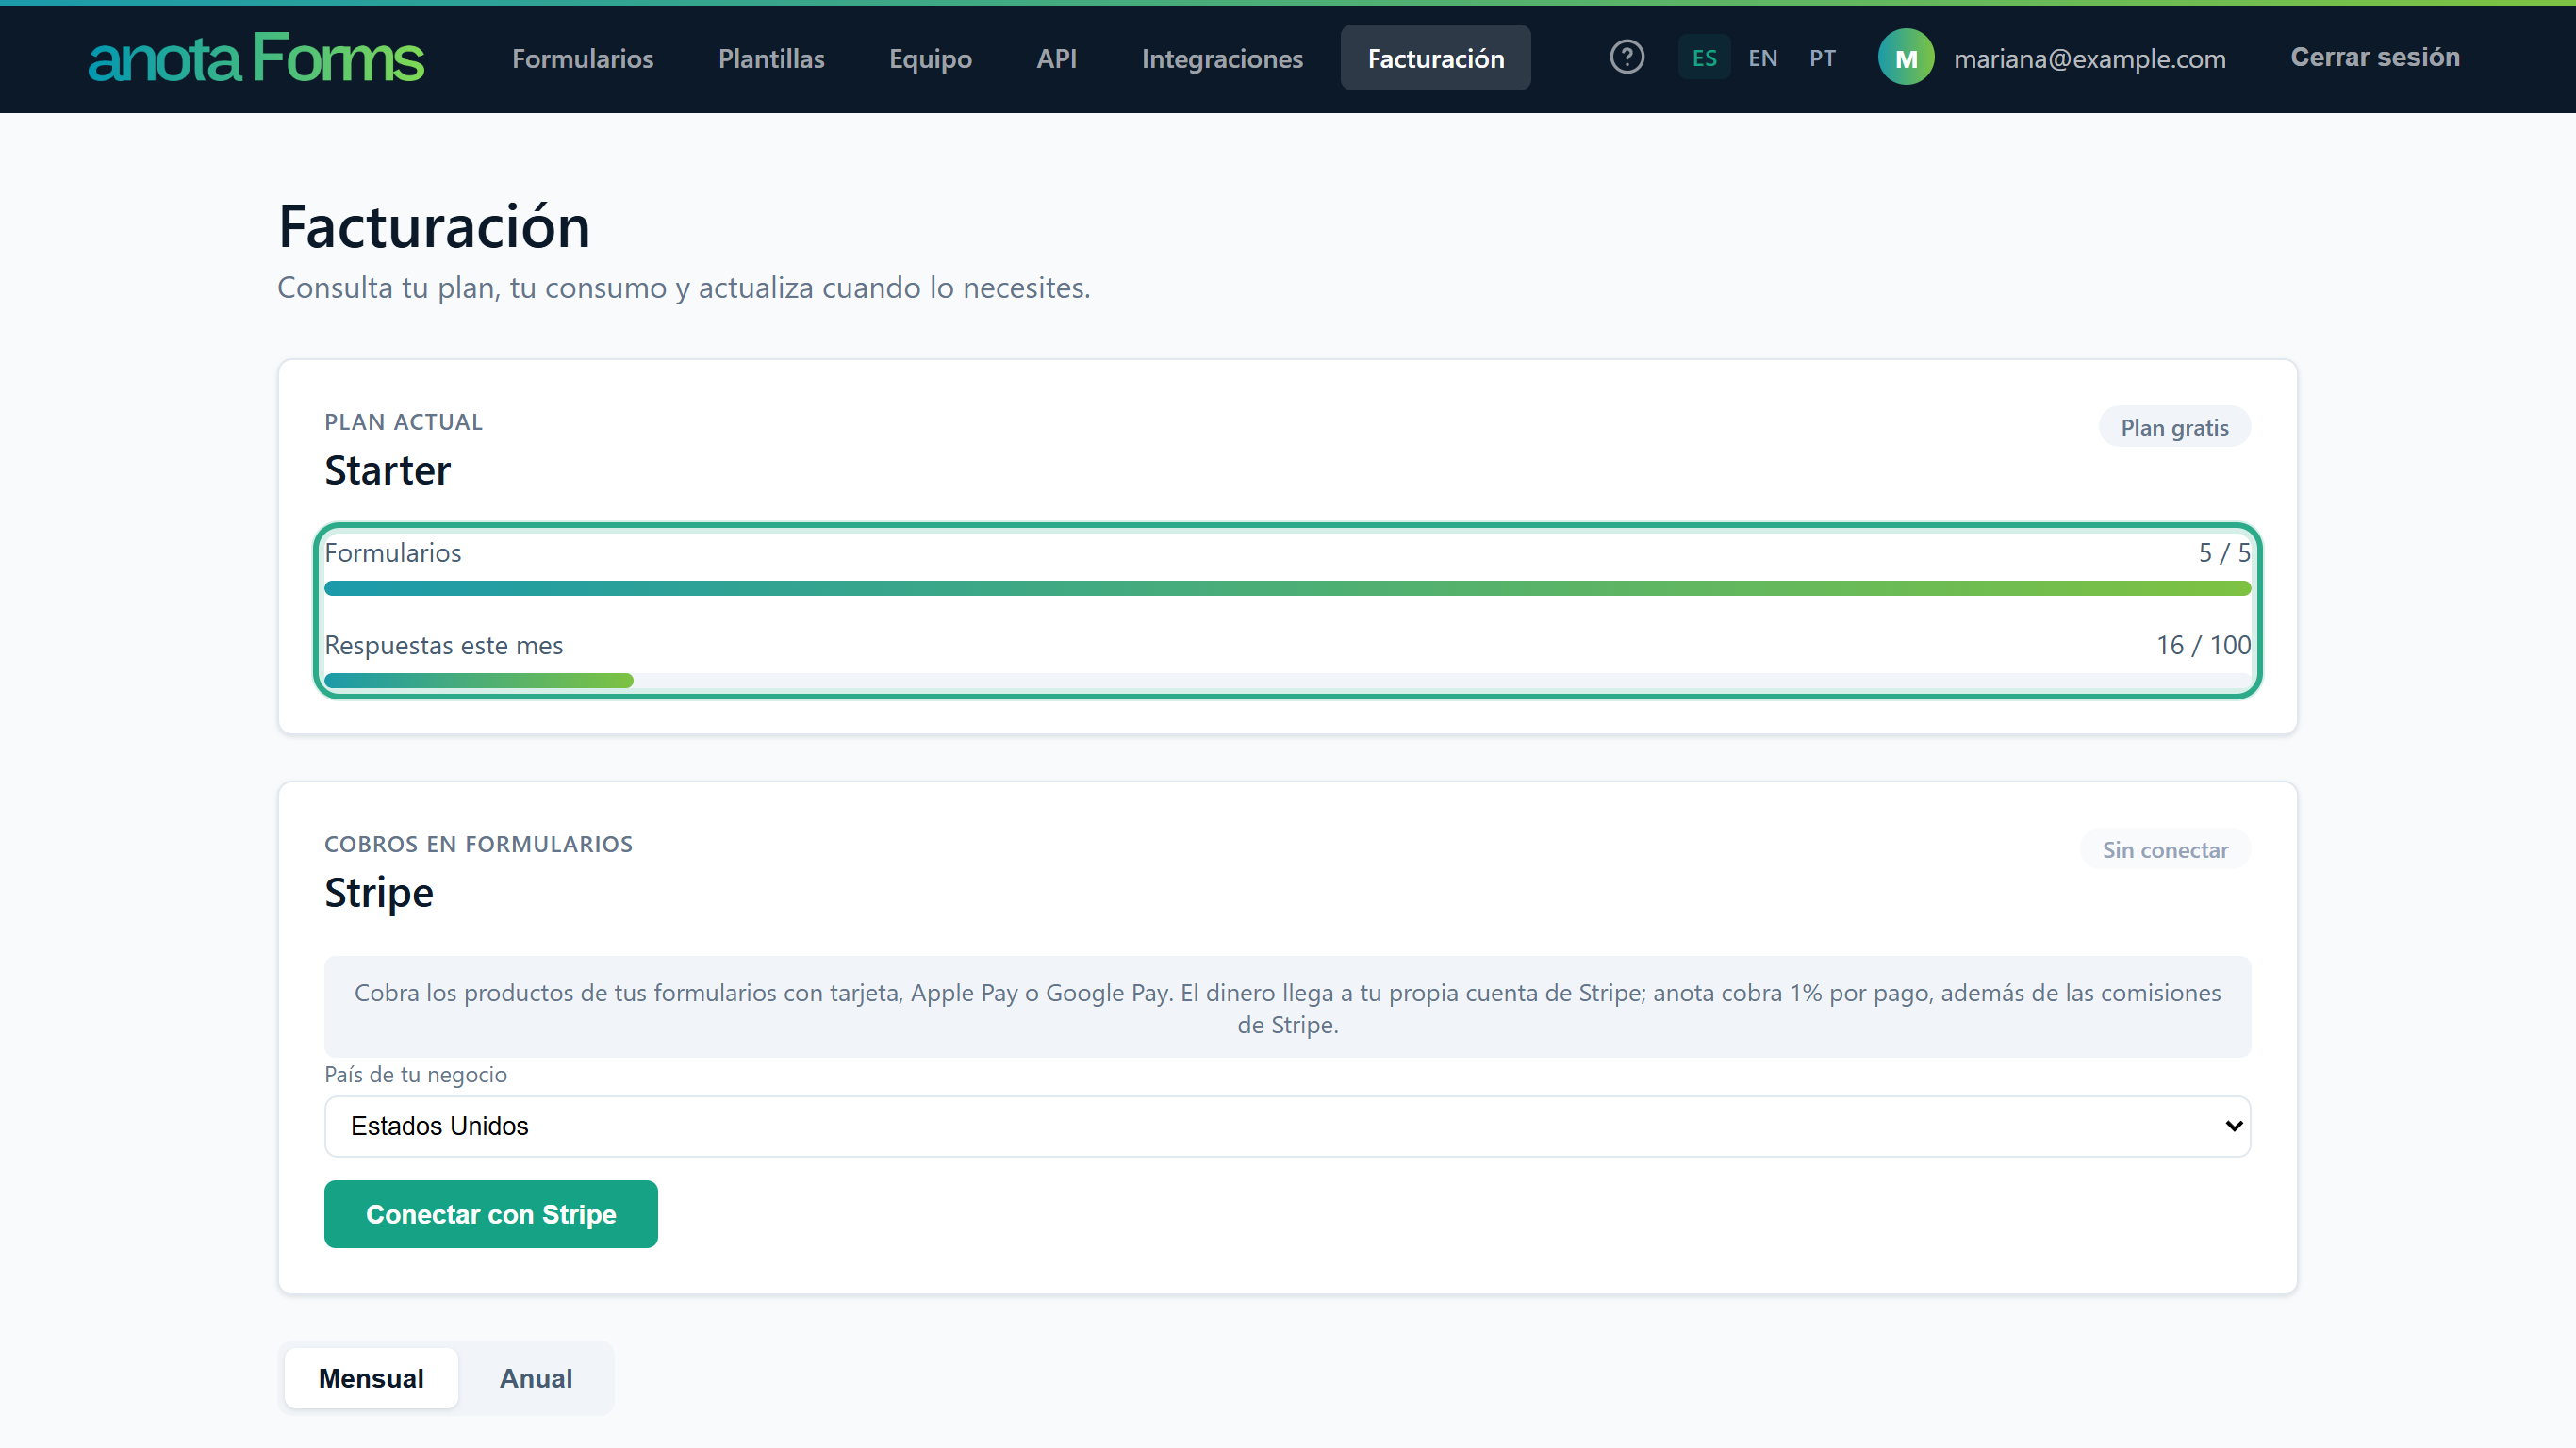Go to Plantillas in navigation
The height and width of the screenshot is (1448, 2576).
[x=771, y=58]
